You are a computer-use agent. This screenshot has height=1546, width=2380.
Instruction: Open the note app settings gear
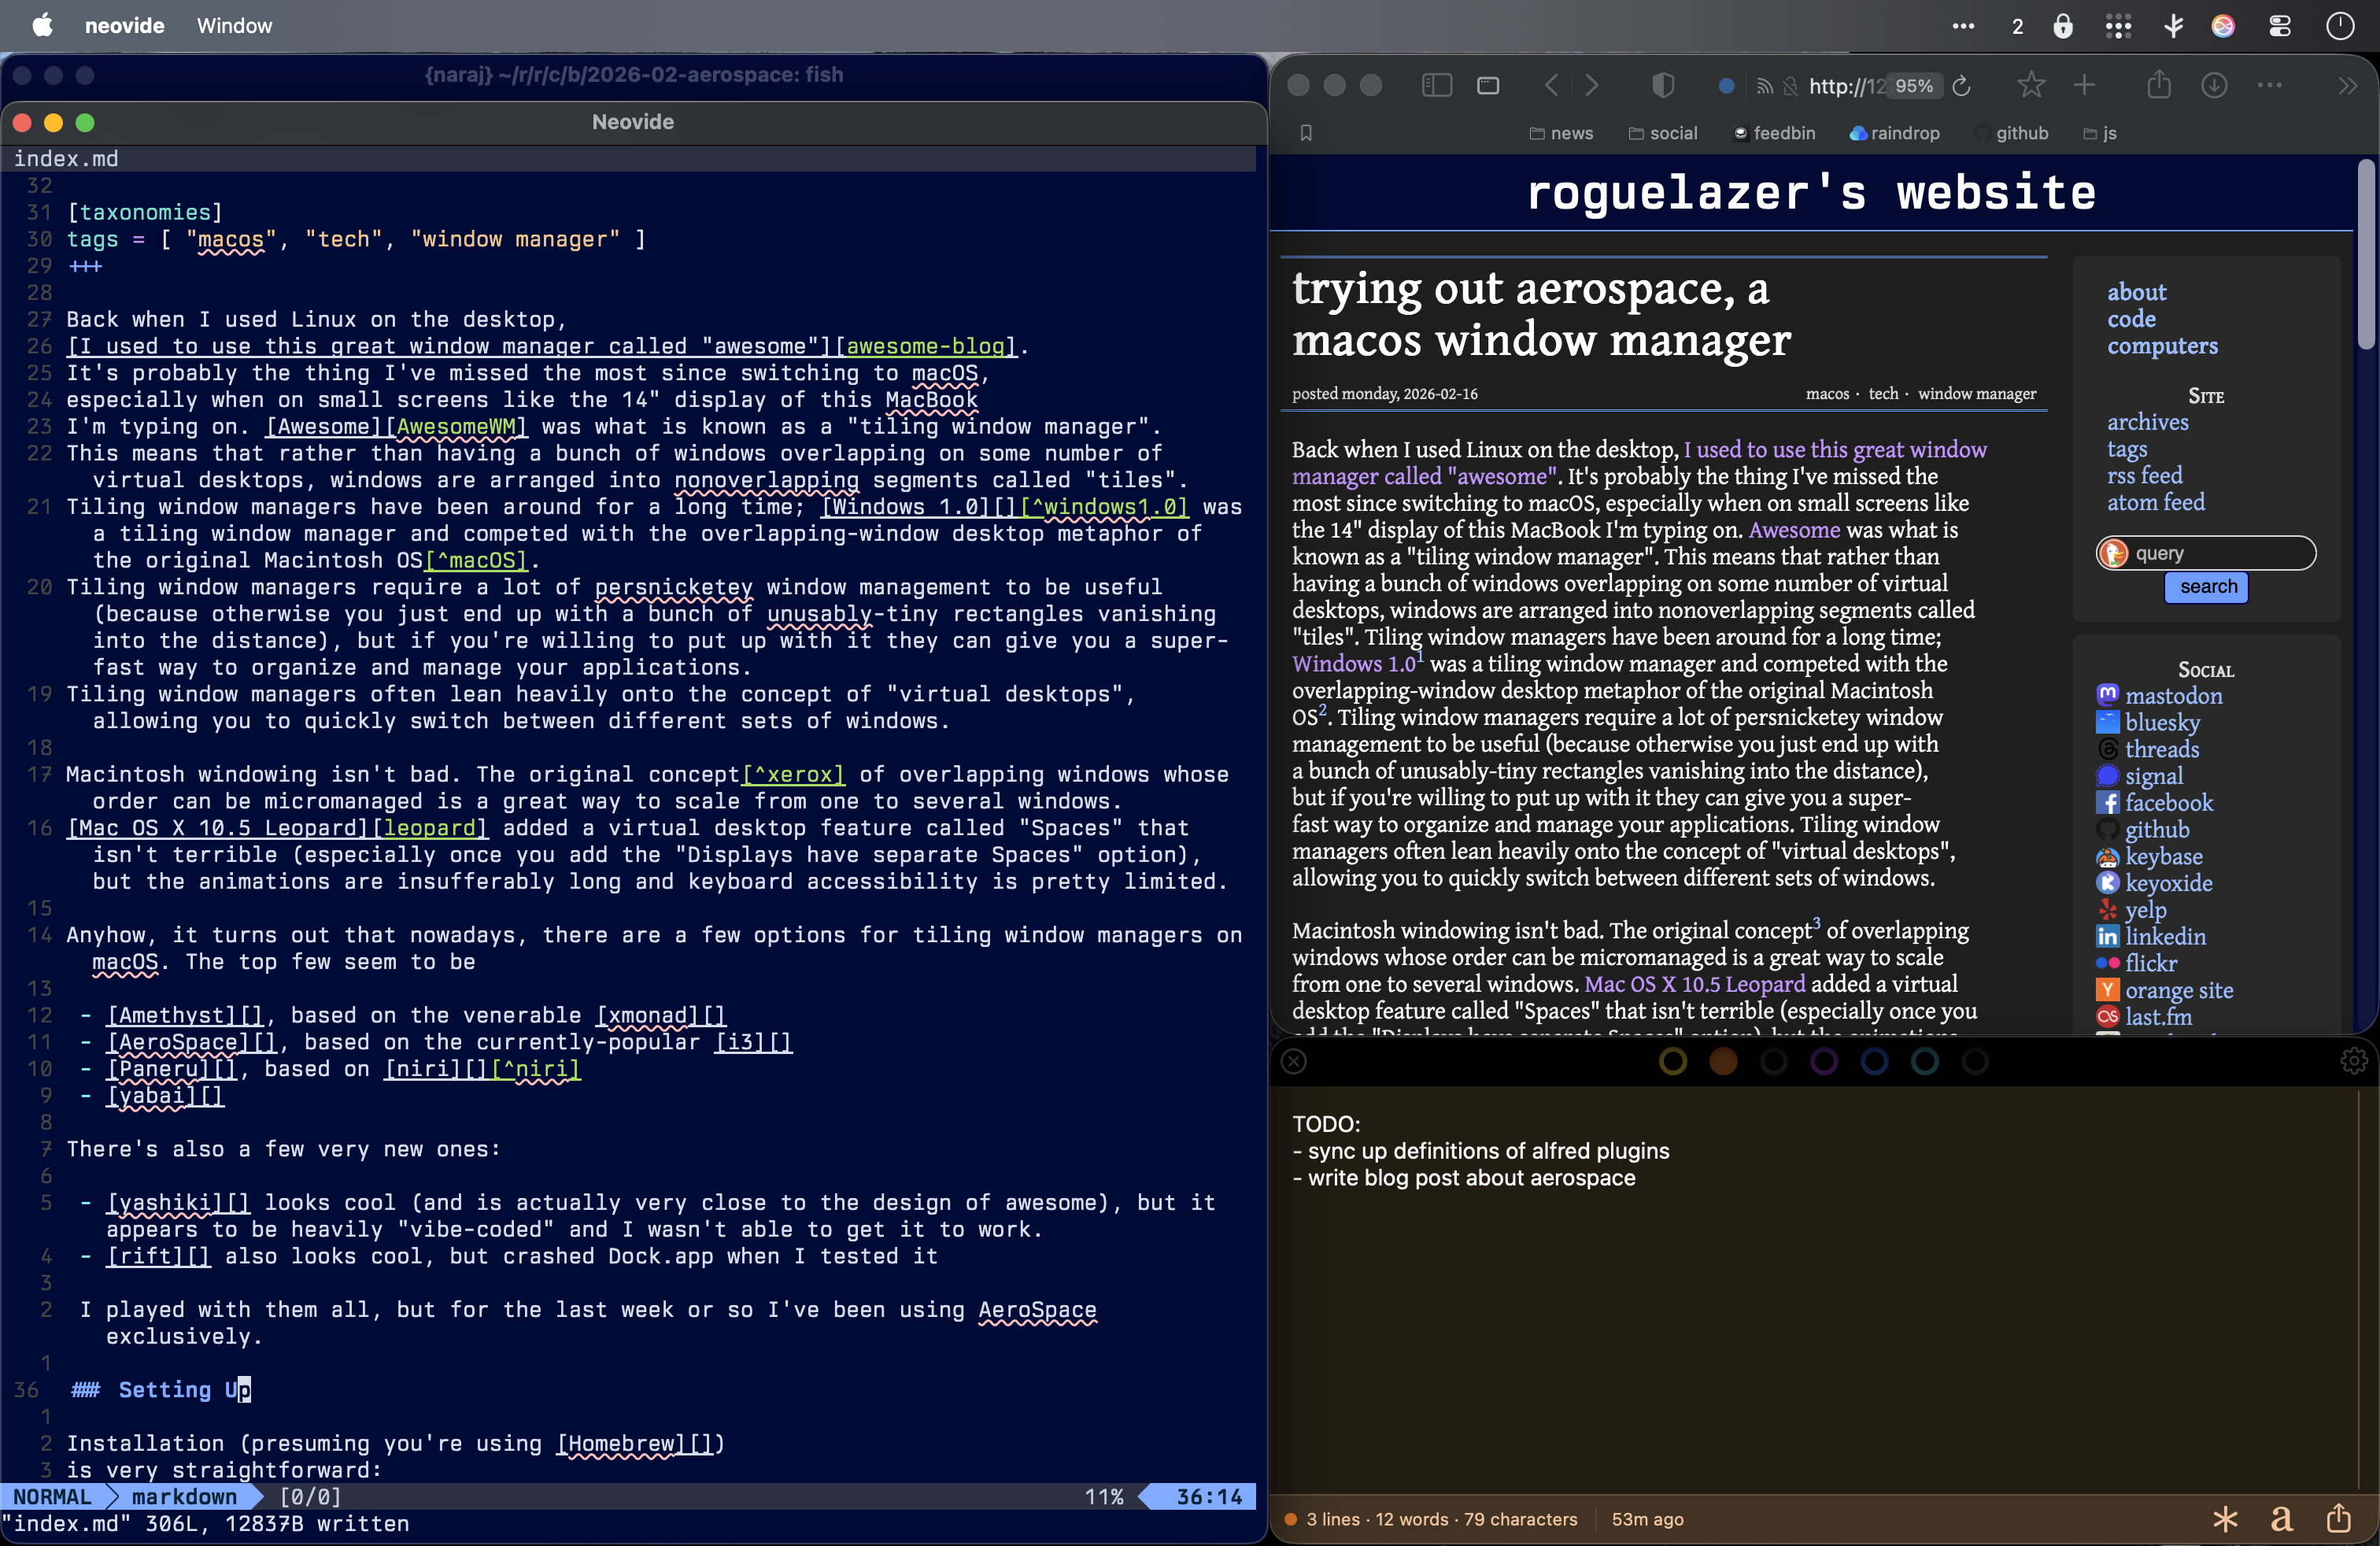[2353, 1061]
